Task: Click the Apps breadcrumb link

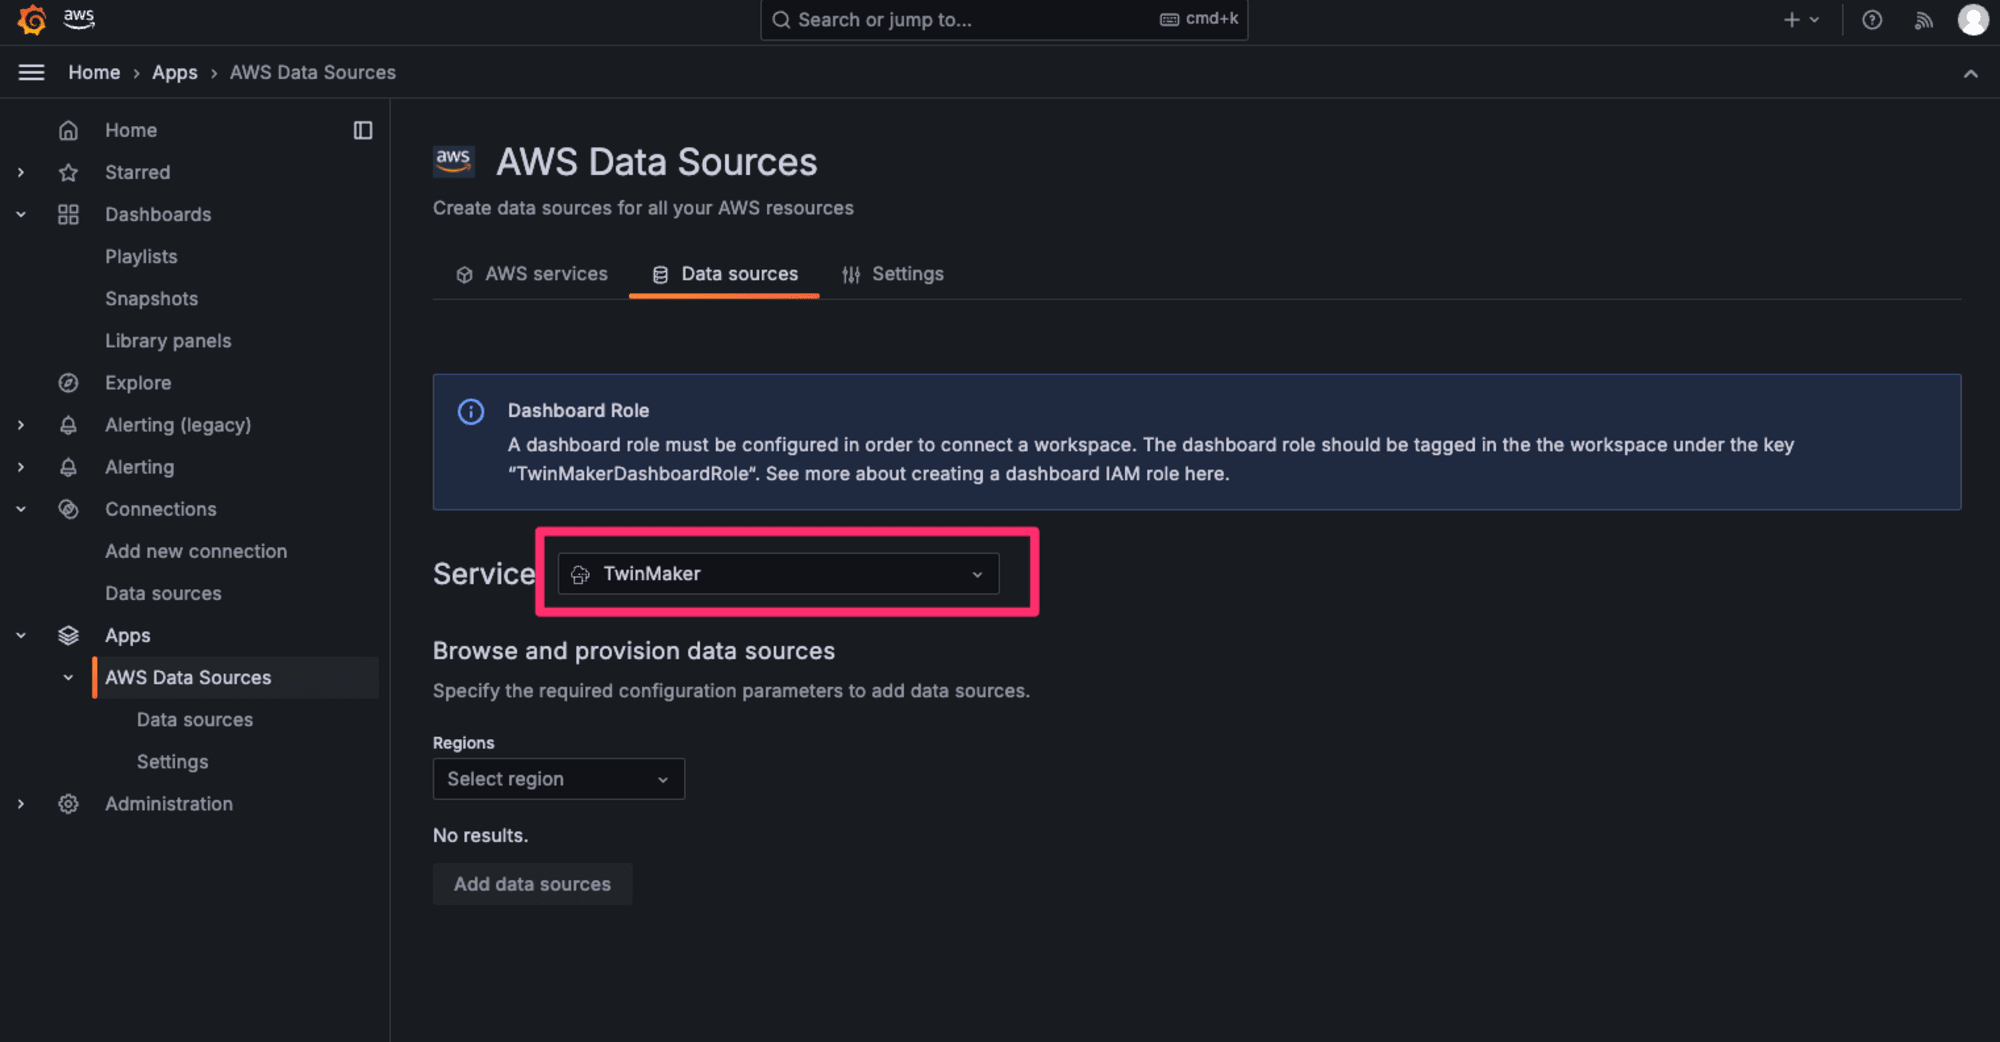Action: click(175, 72)
